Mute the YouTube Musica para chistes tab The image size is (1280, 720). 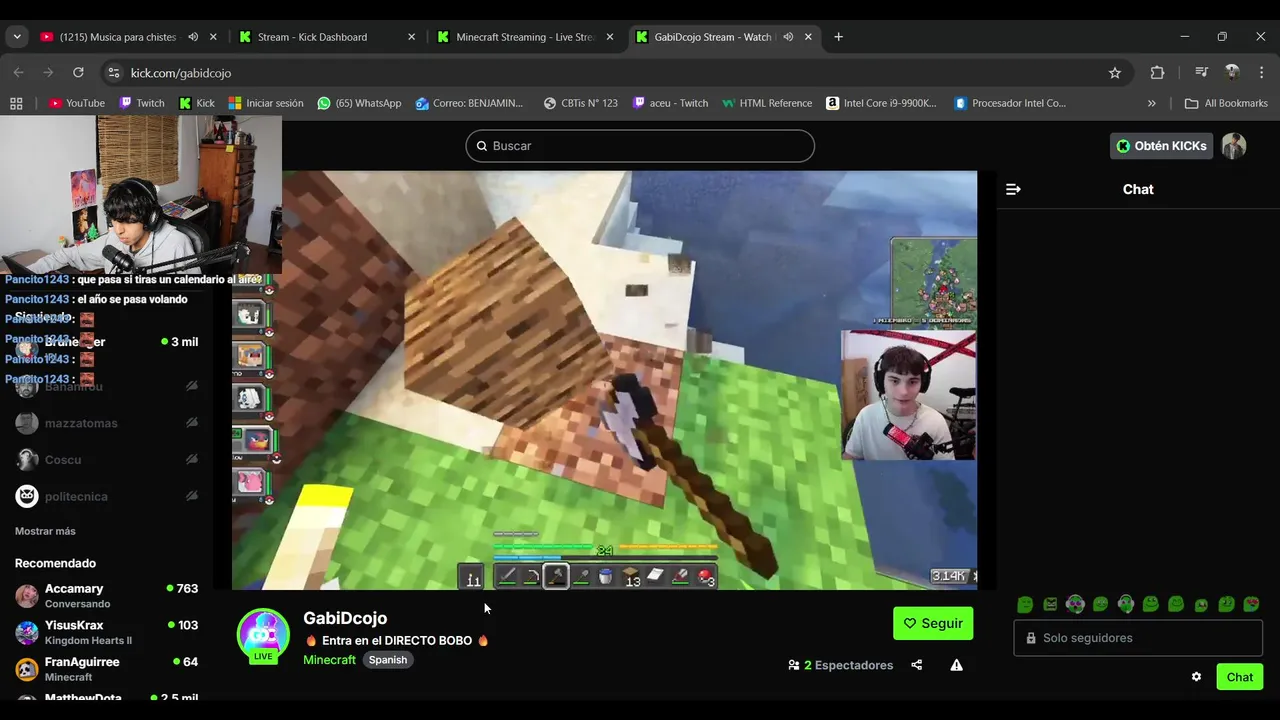pyautogui.click(x=193, y=37)
